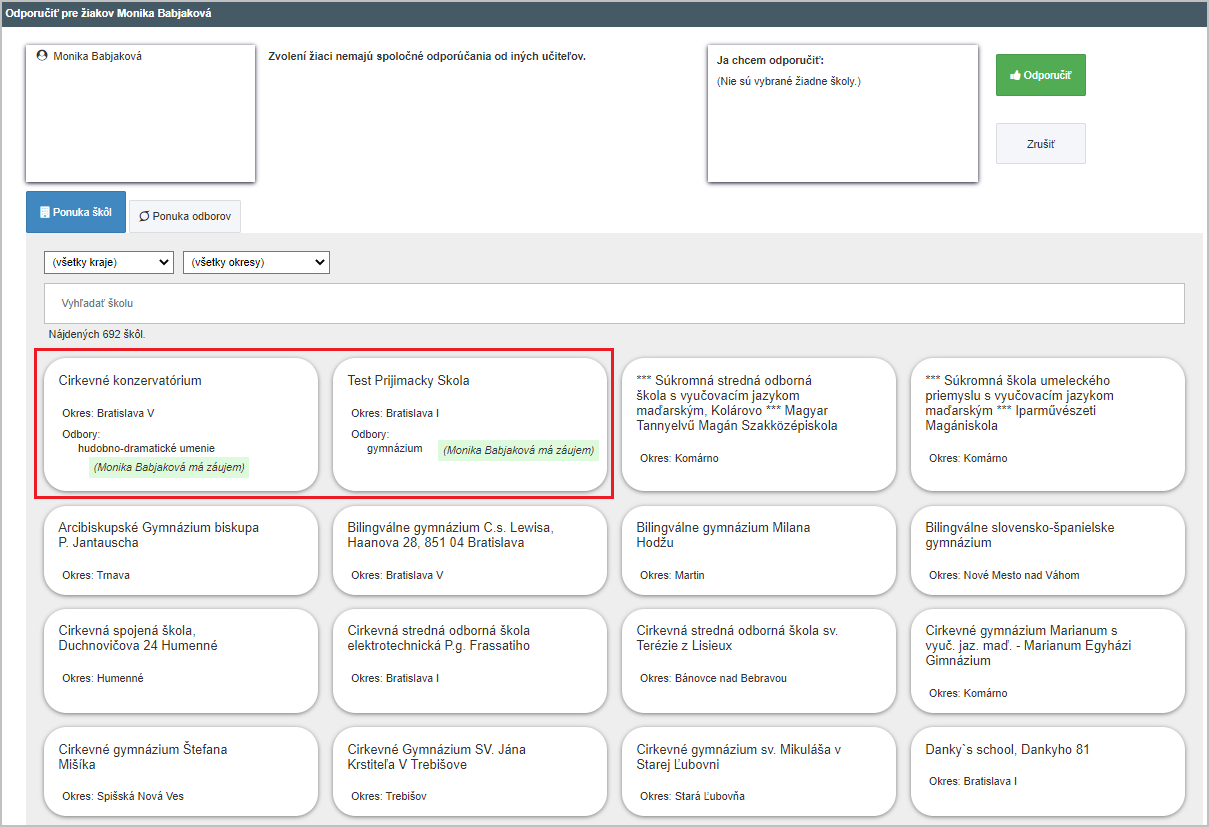The width and height of the screenshot is (1209, 827).
Task: Click interest badge next to gymnázium
Action: pos(518,450)
